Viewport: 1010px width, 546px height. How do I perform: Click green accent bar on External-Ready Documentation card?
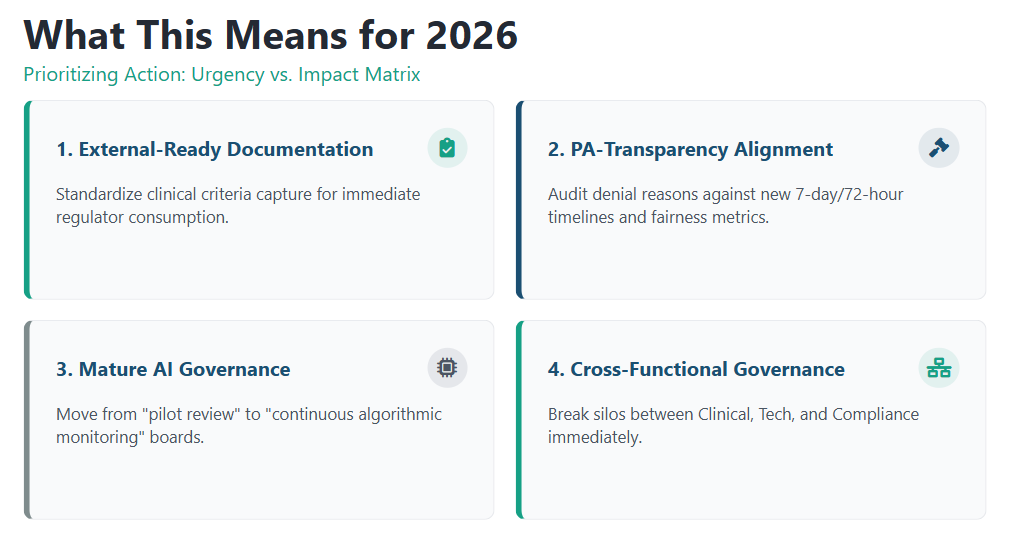pyautogui.click(x=27, y=200)
